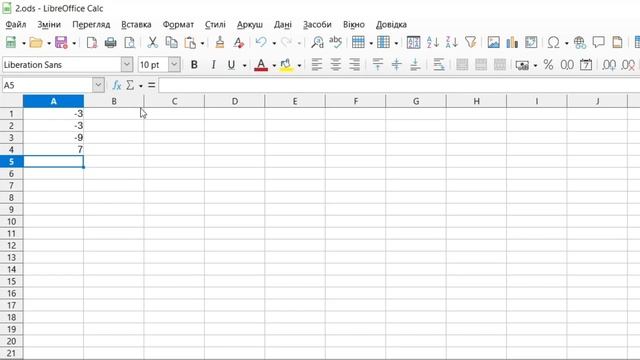Viewport: 640px width, 360px height.
Task: Insert pivot table icon
Action: coord(531,42)
